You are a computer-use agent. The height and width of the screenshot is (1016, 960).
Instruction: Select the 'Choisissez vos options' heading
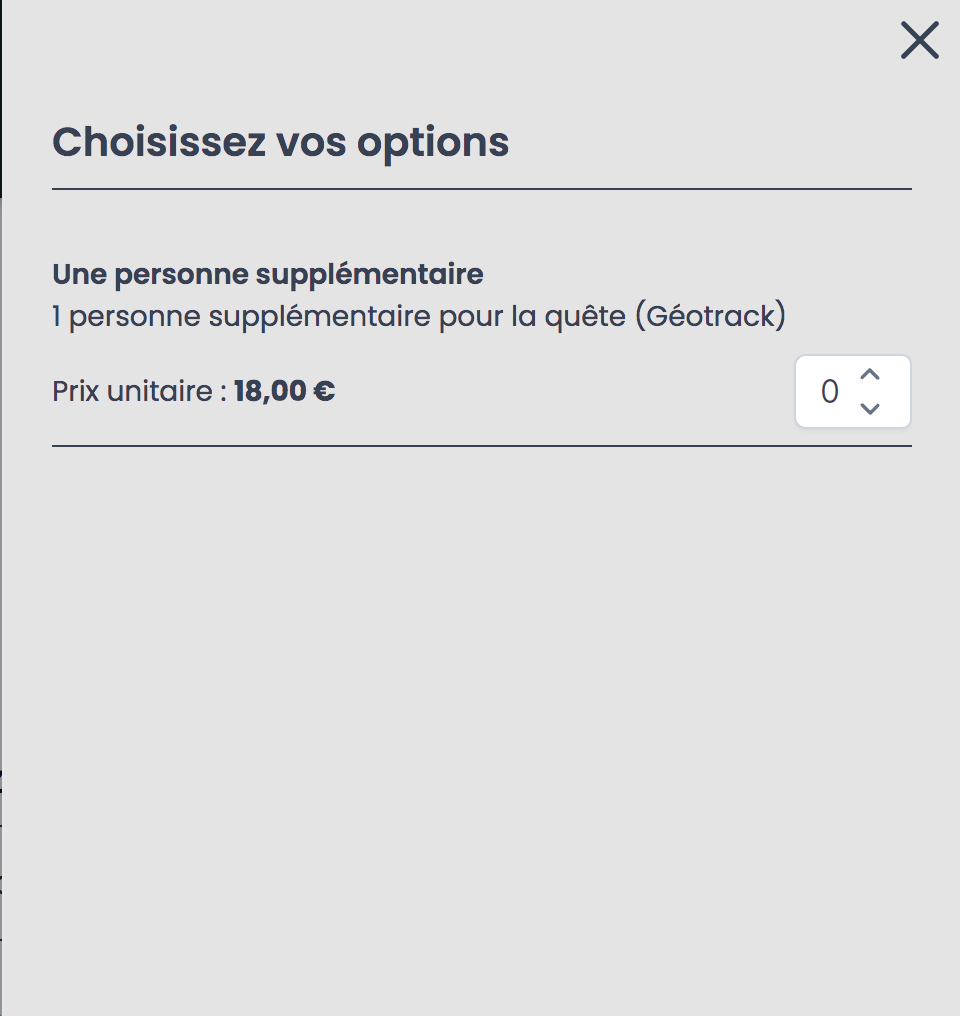tap(280, 143)
